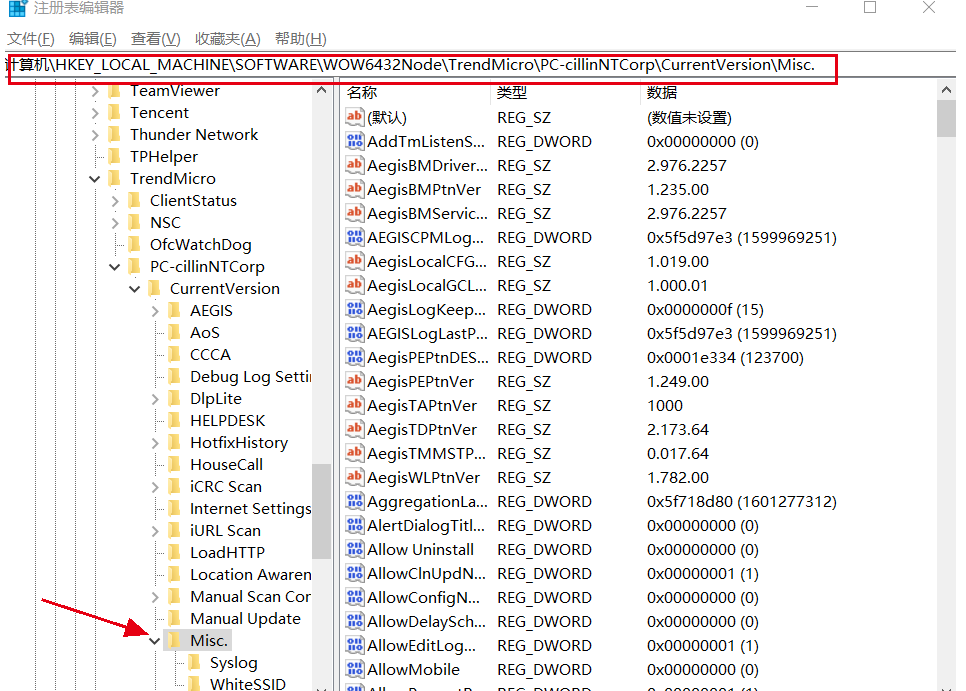Click the DWORD icon beside AegisLogKeep entry
The width and height of the screenshot is (966, 691).
point(354,309)
